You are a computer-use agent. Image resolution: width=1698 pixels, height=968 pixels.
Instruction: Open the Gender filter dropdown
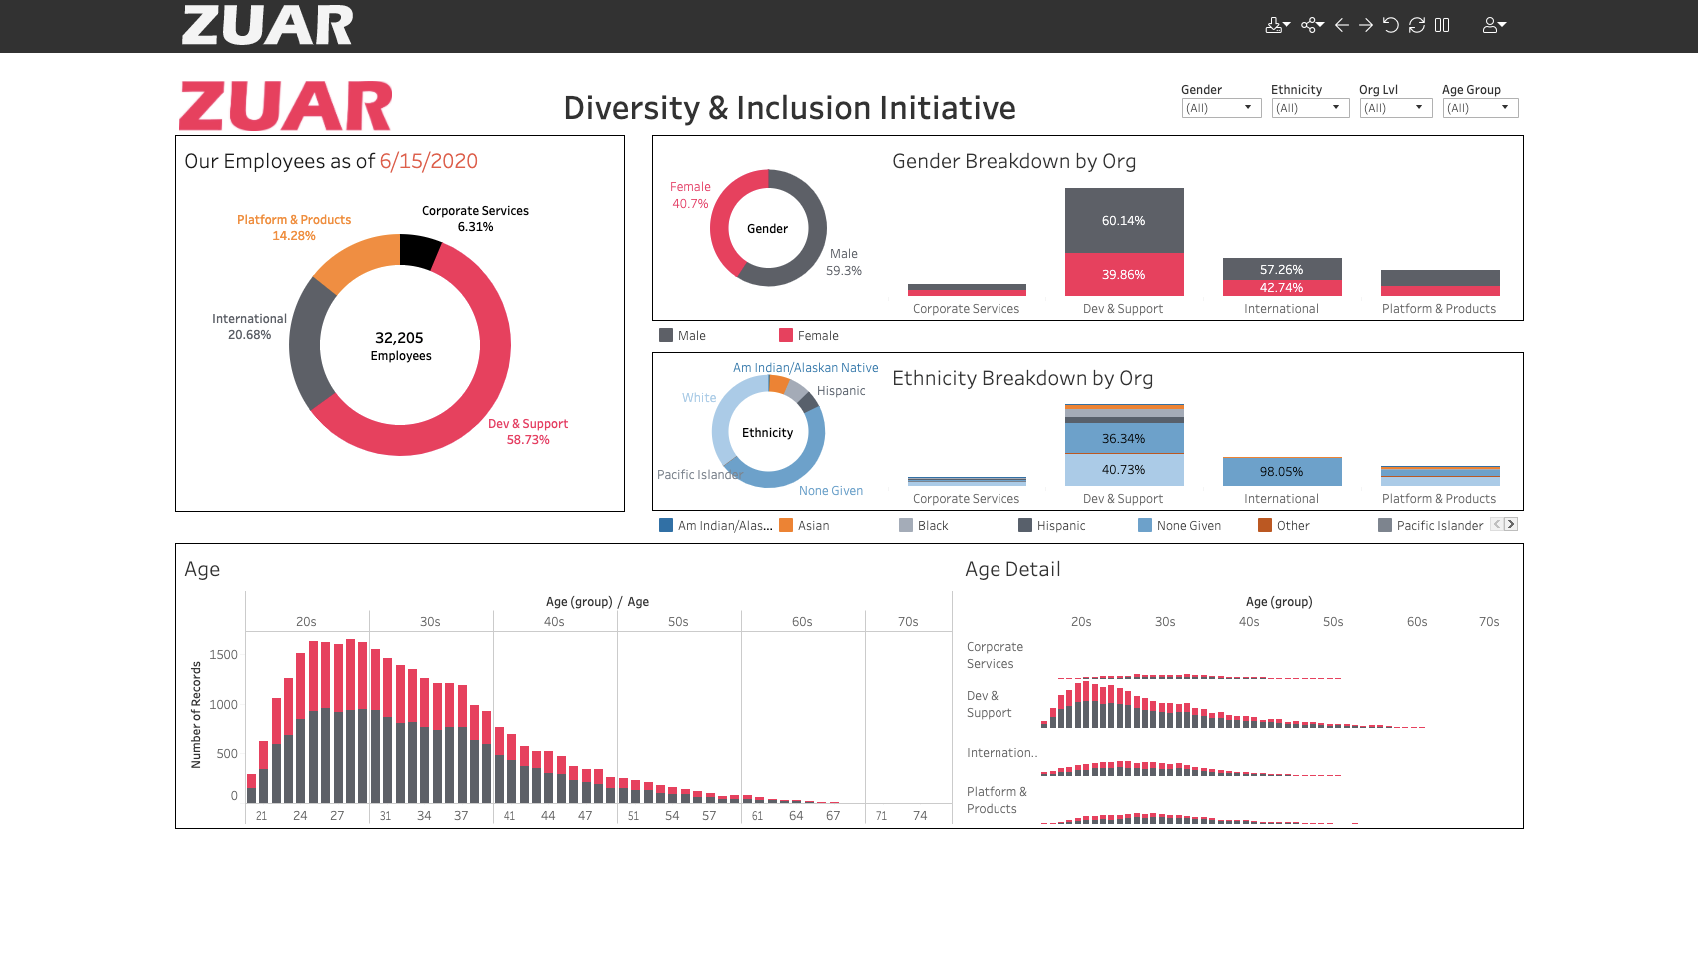pos(1249,107)
